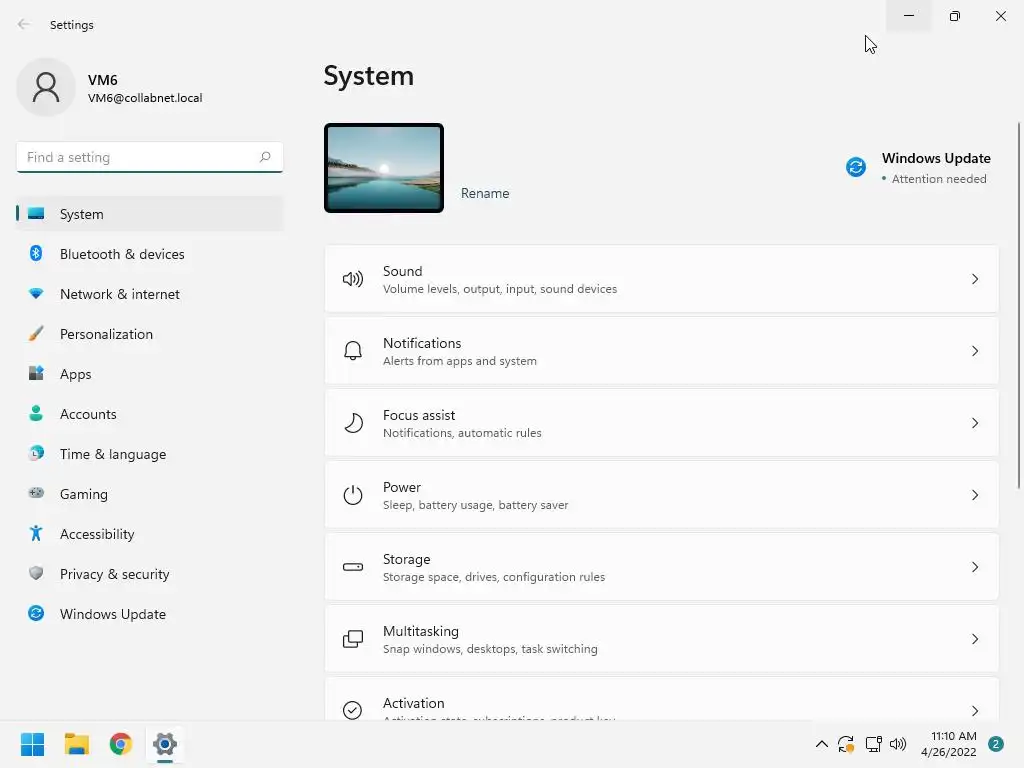
Task: Click the Apps icon in sidebar
Action: point(36,374)
